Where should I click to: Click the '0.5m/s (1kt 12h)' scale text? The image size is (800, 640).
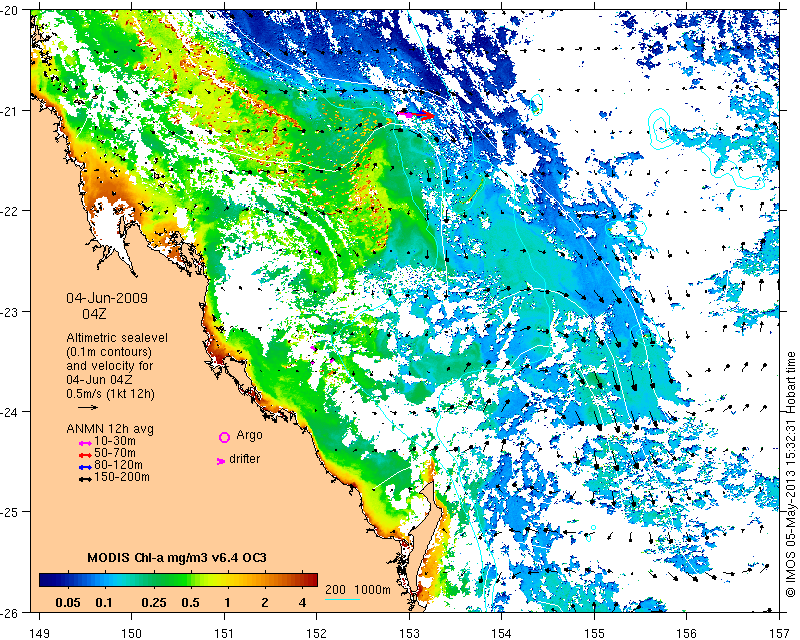(110, 394)
